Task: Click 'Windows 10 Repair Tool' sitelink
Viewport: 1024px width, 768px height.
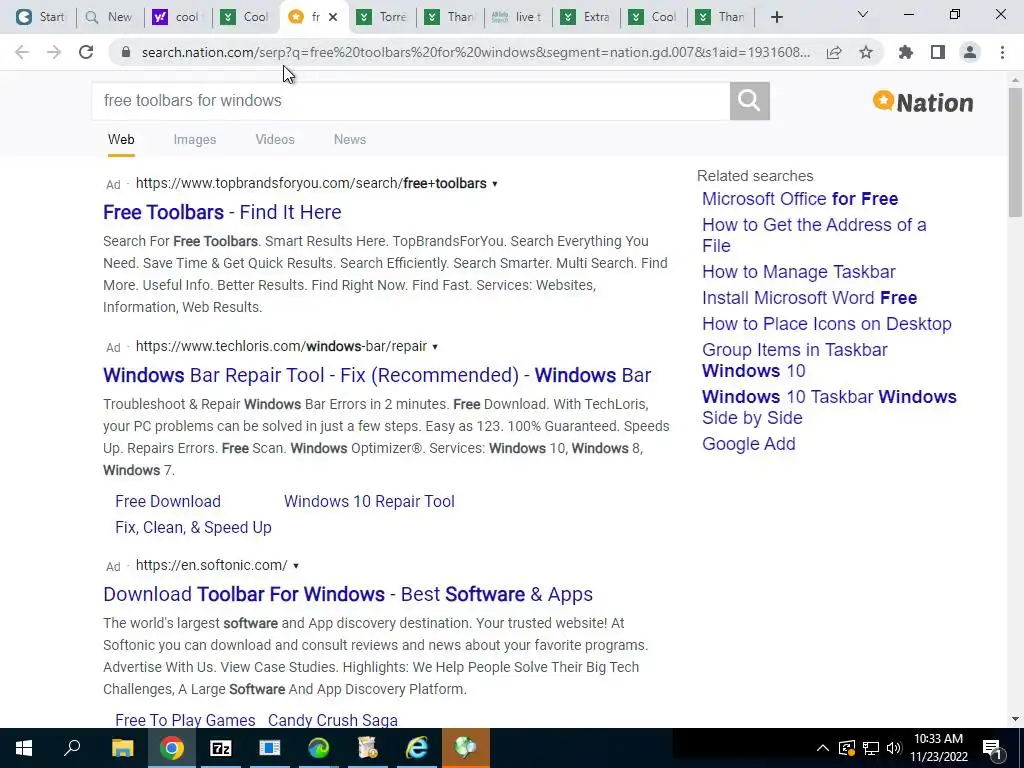Action: (x=369, y=502)
